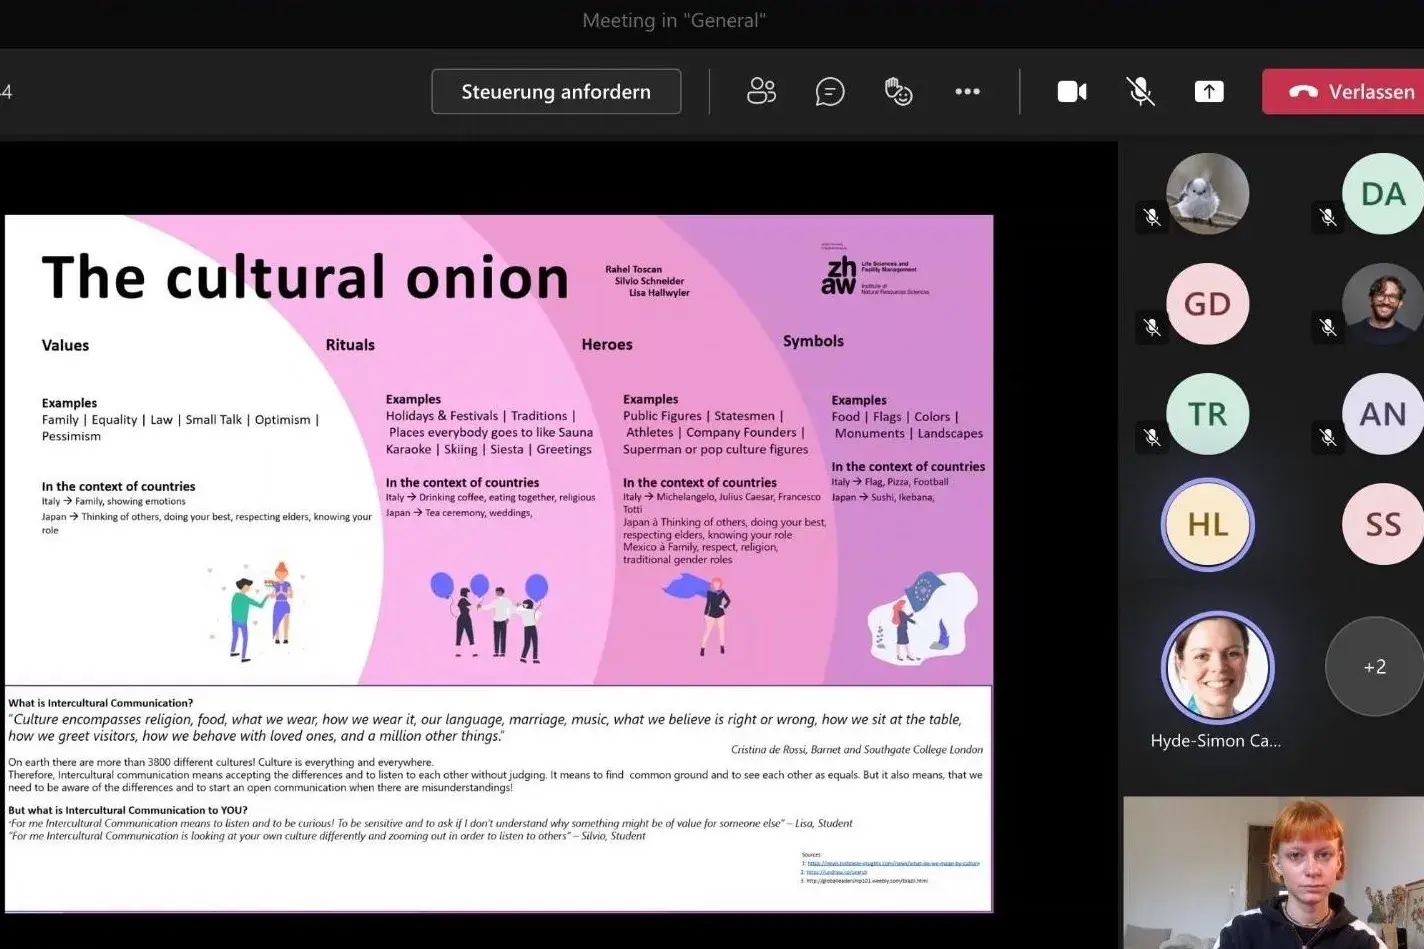
Task: Select the Hyde-Simon participant photo
Action: point(1217,667)
